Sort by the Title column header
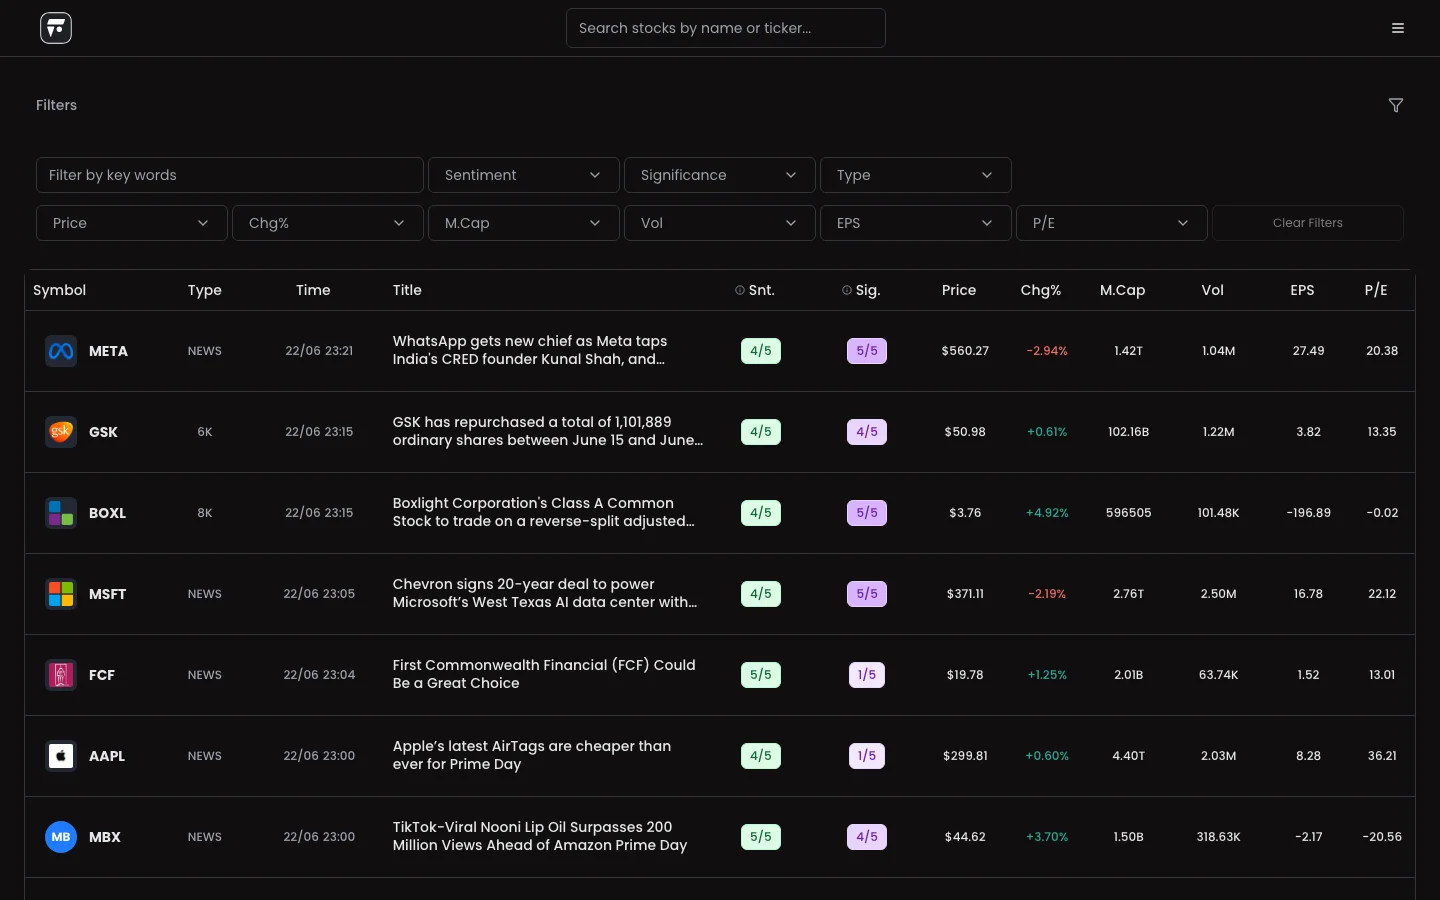Screen dimensions: 1440x900 (x=407, y=290)
